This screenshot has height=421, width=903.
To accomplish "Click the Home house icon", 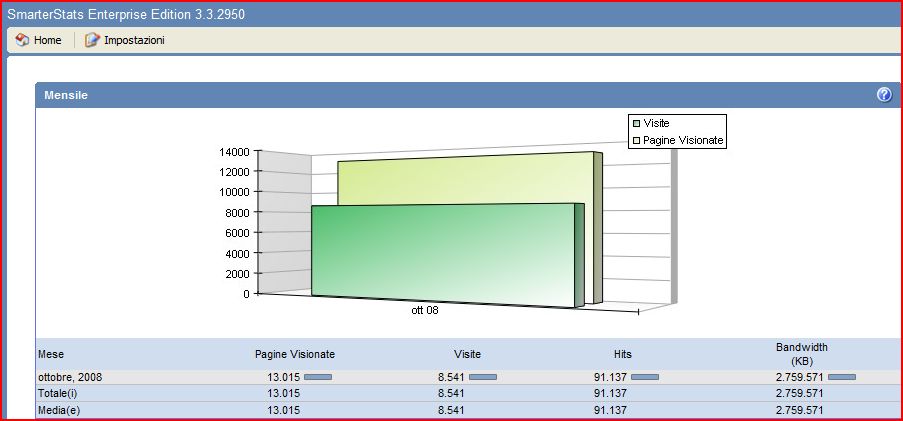I will (x=22, y=40).
